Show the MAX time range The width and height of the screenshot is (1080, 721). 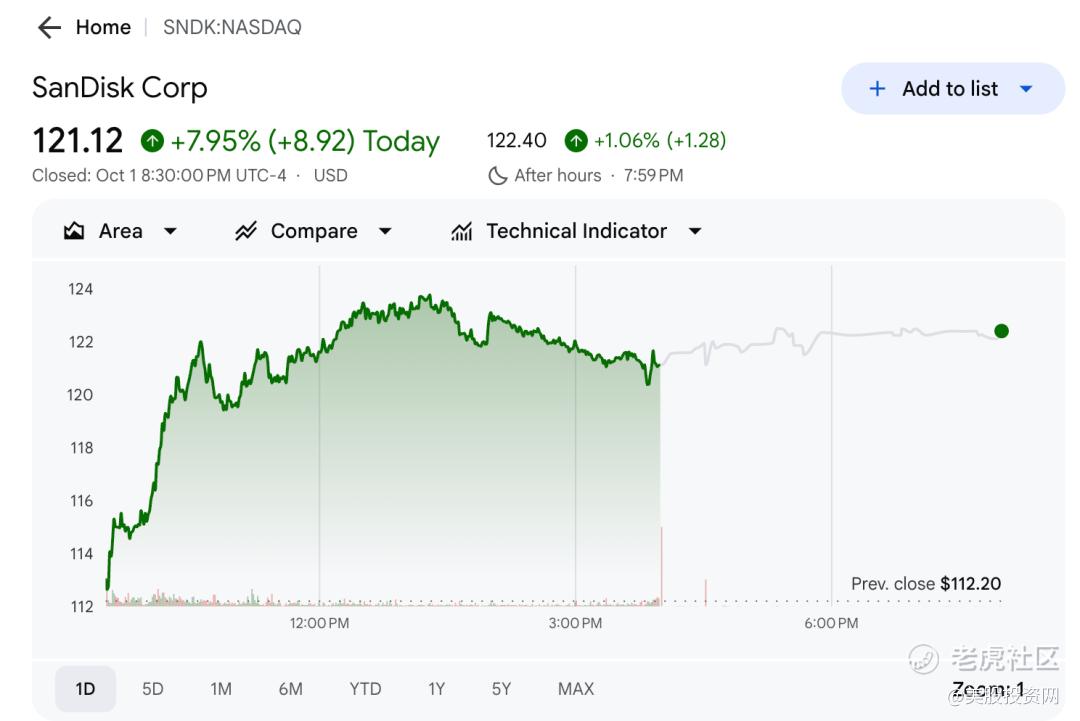pos(576,689)
